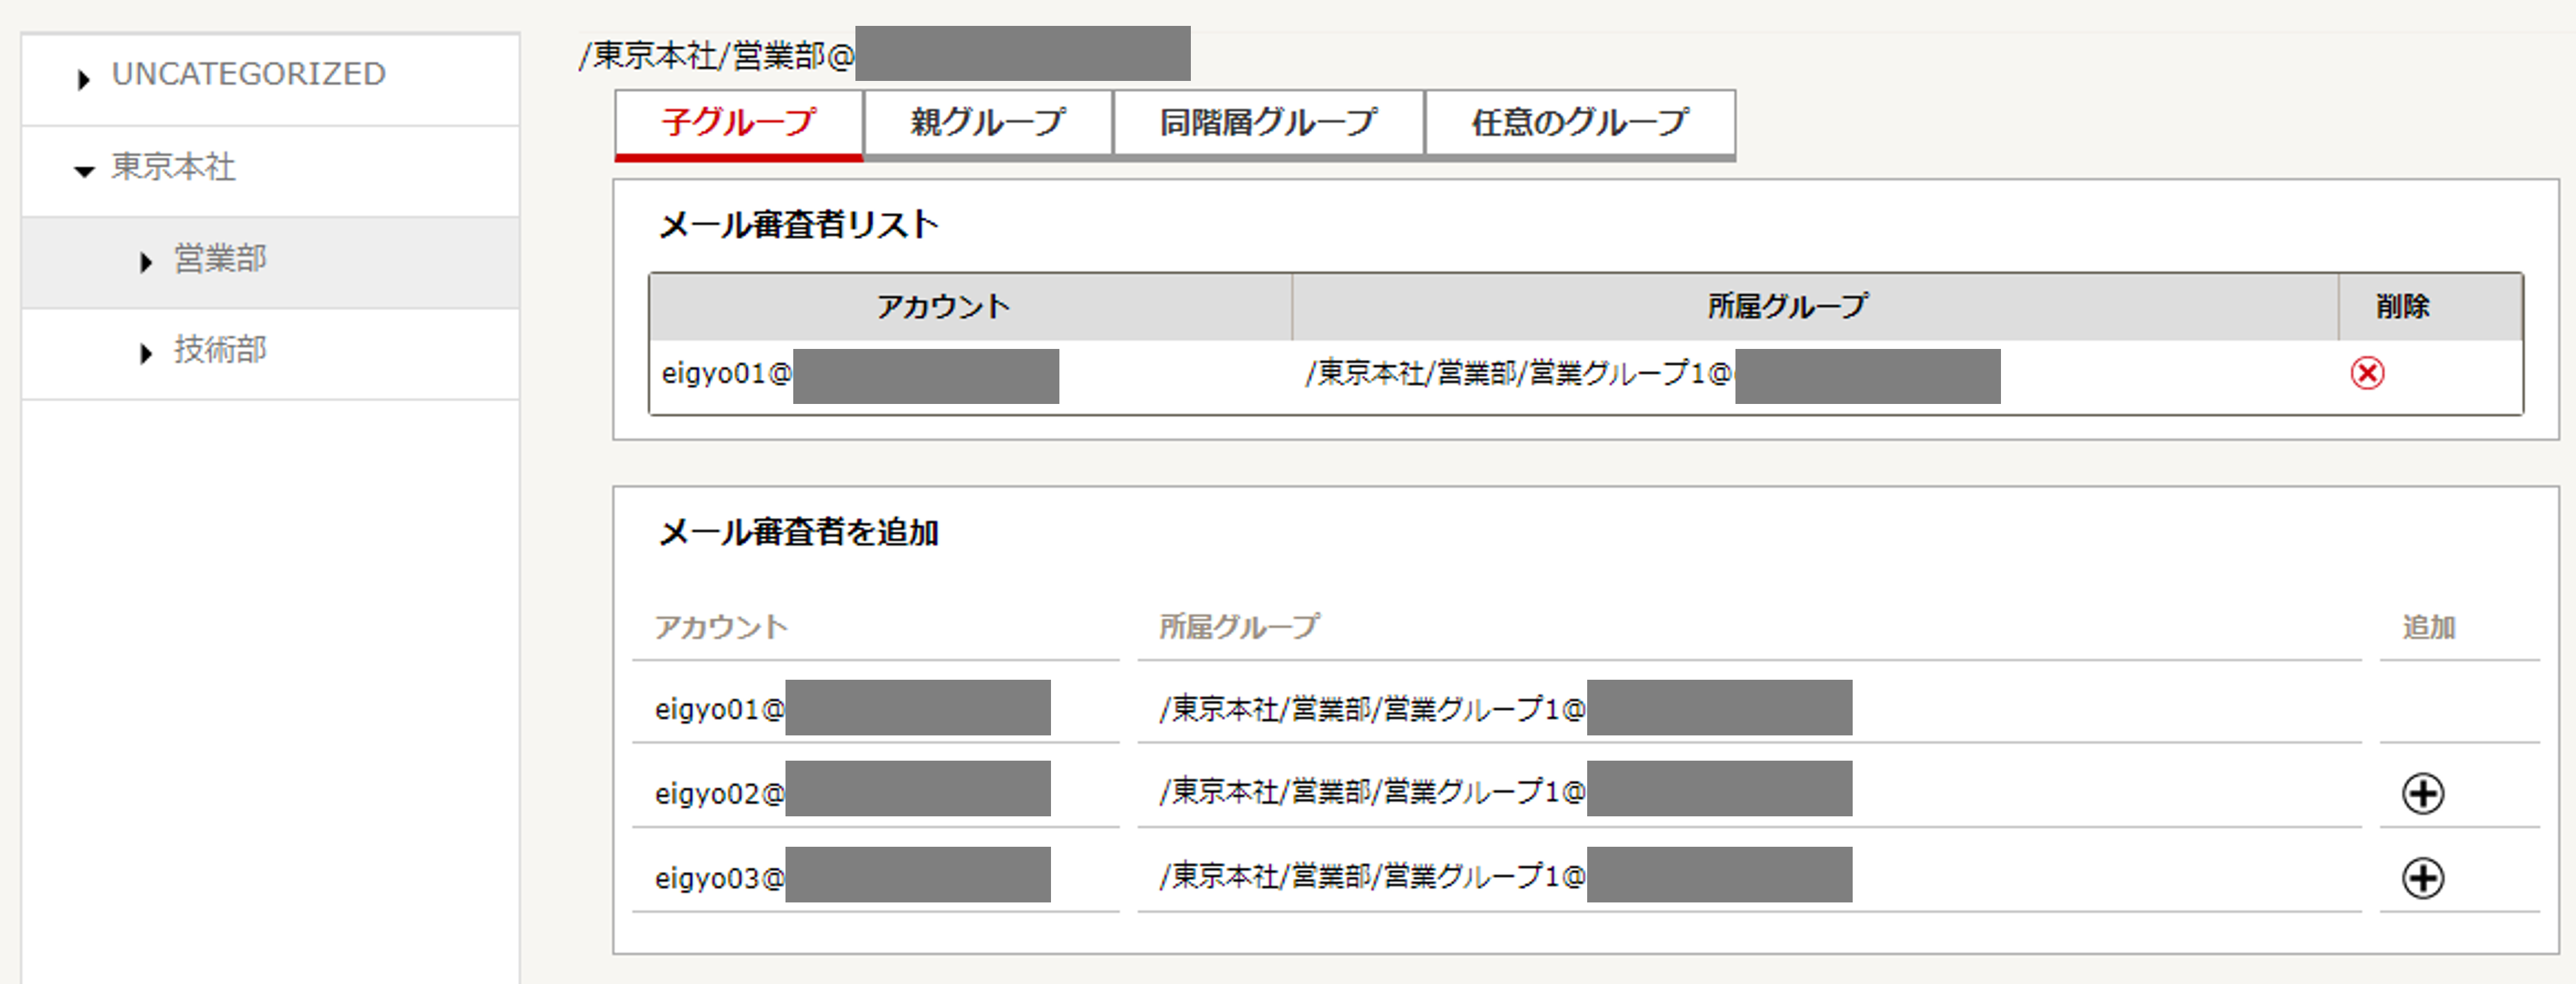Viewport: 2576px width, 984px height.
Task: Click the メール審査者リスト heading
Action: 798,224
